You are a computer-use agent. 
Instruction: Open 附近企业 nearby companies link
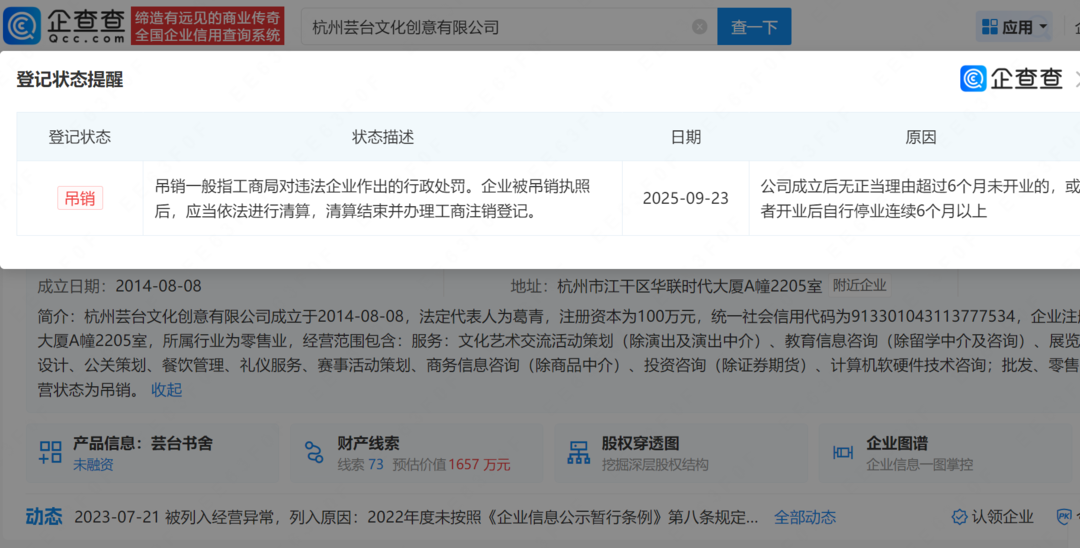[859, 285]
